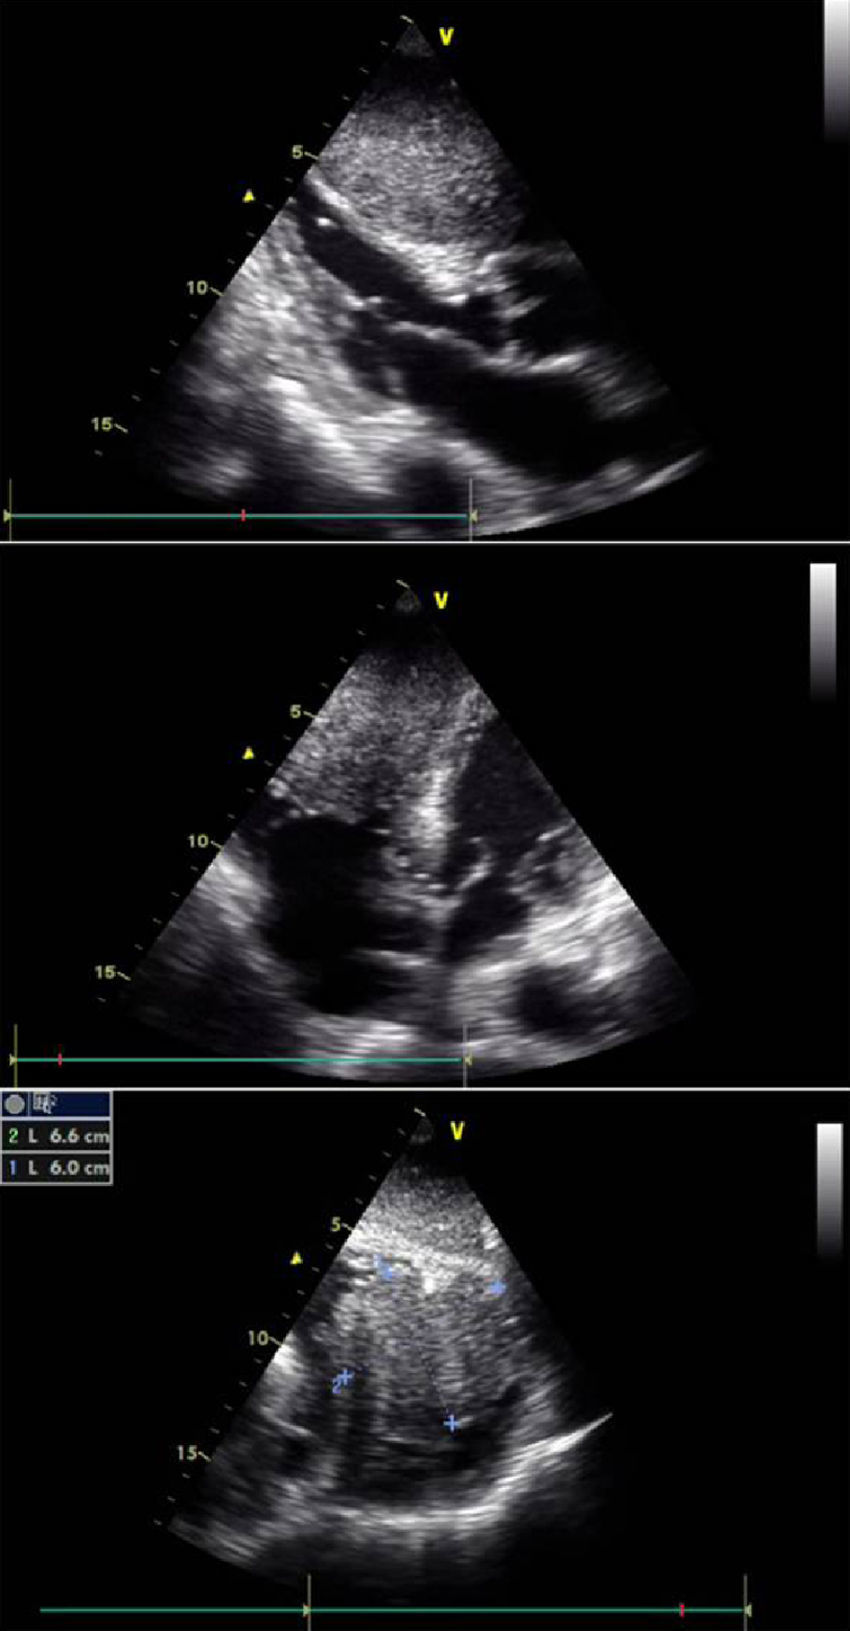Screen dimensions: 850x1631
Task: Click the grayscale bar of top panel
Action: (x=835, y=70)
